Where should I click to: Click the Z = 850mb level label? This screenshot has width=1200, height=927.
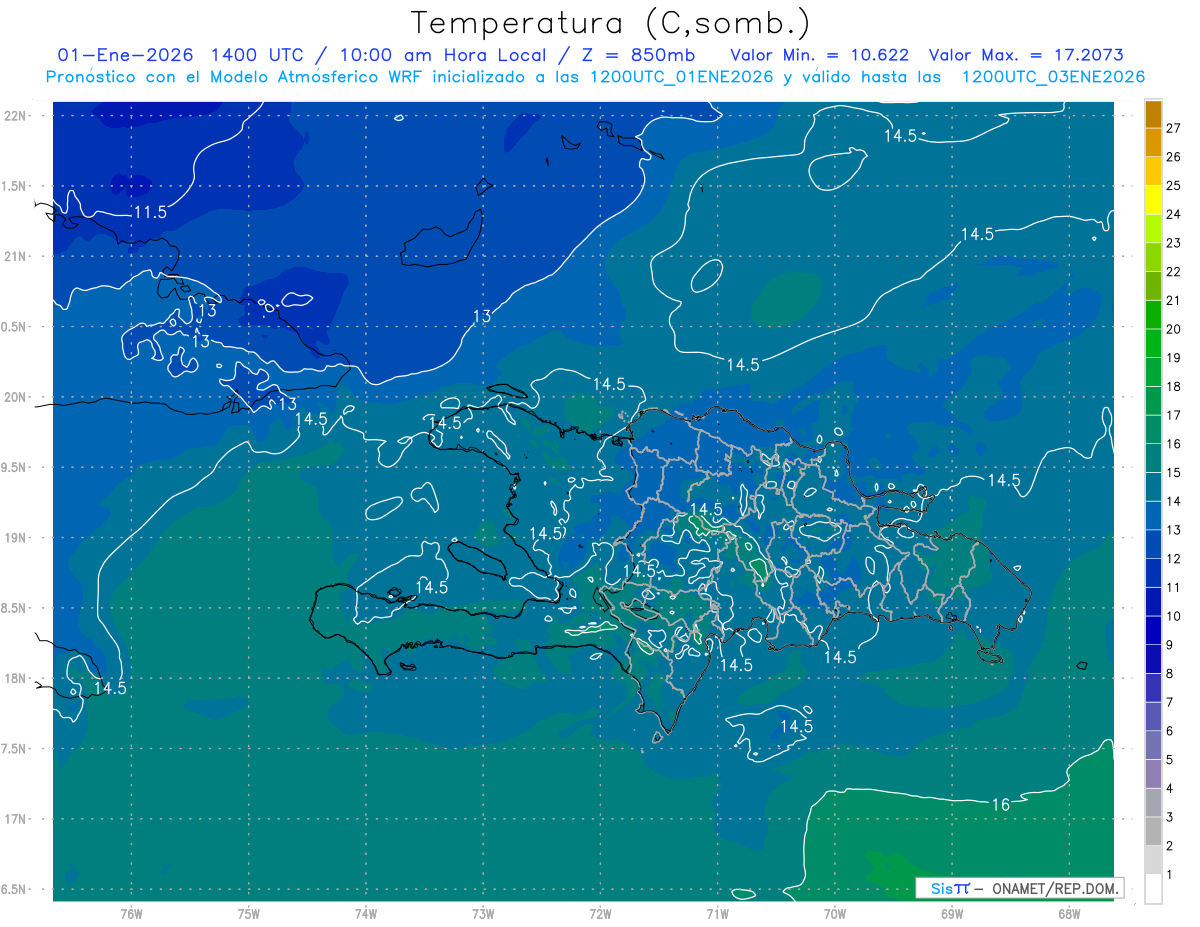[x=634, y=55]
